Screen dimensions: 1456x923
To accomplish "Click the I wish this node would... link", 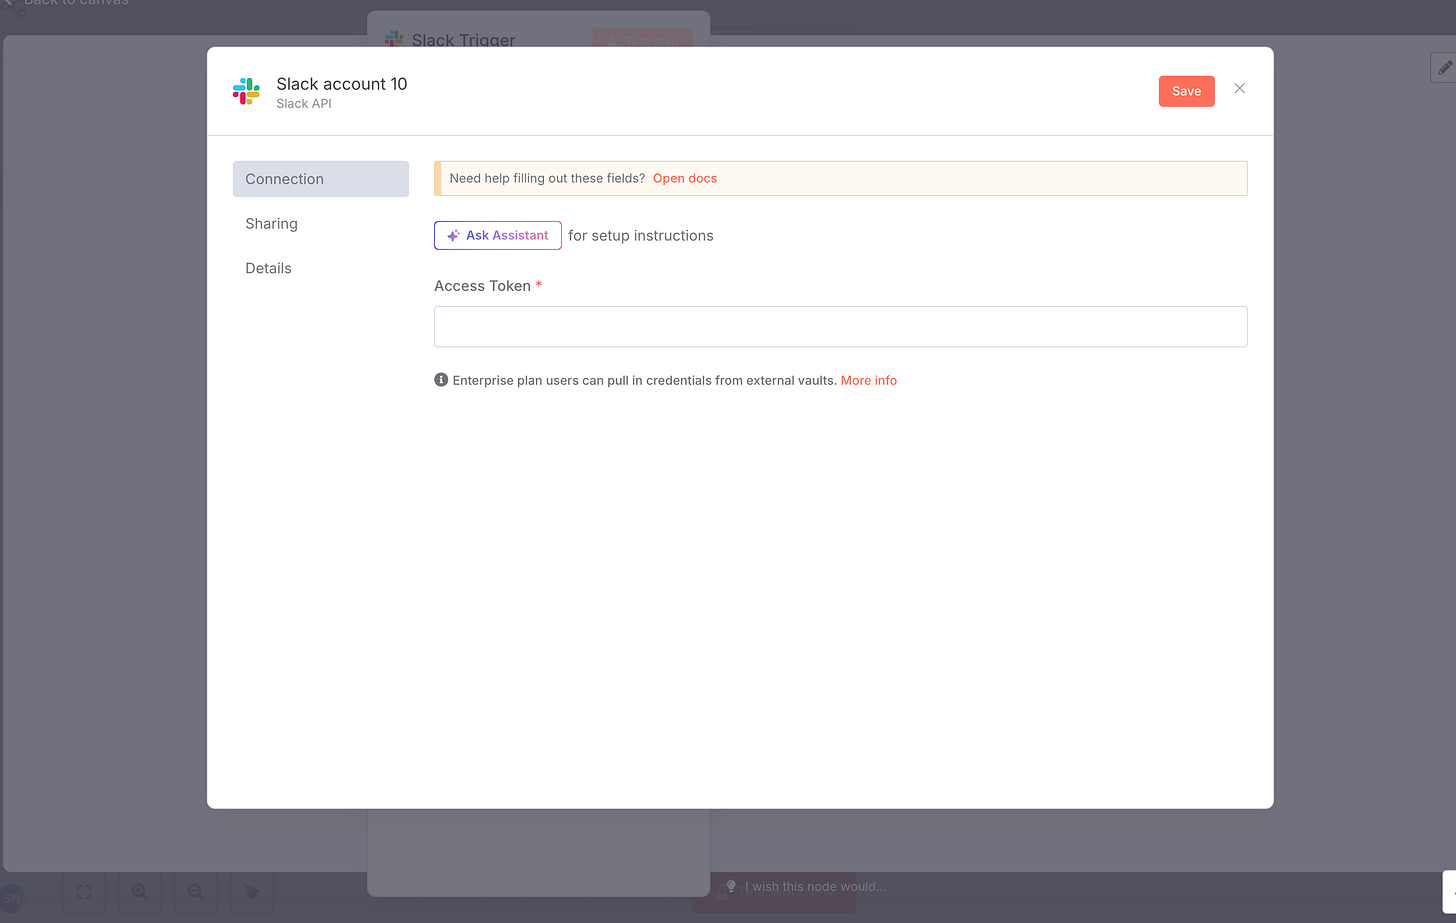I will click(x=815, y=886).
